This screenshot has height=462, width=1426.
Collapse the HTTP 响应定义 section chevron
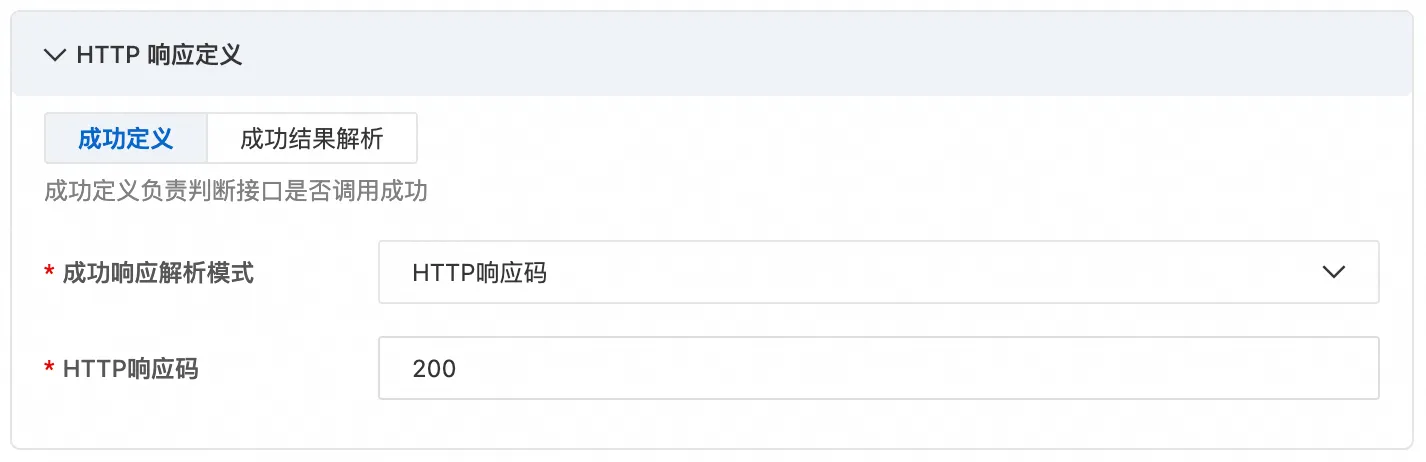(55, 55)
